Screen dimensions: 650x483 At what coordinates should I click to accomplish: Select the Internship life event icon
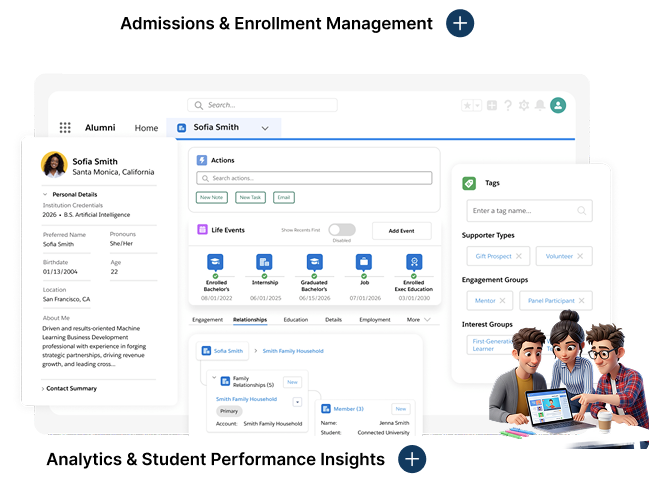pos(264,262)
